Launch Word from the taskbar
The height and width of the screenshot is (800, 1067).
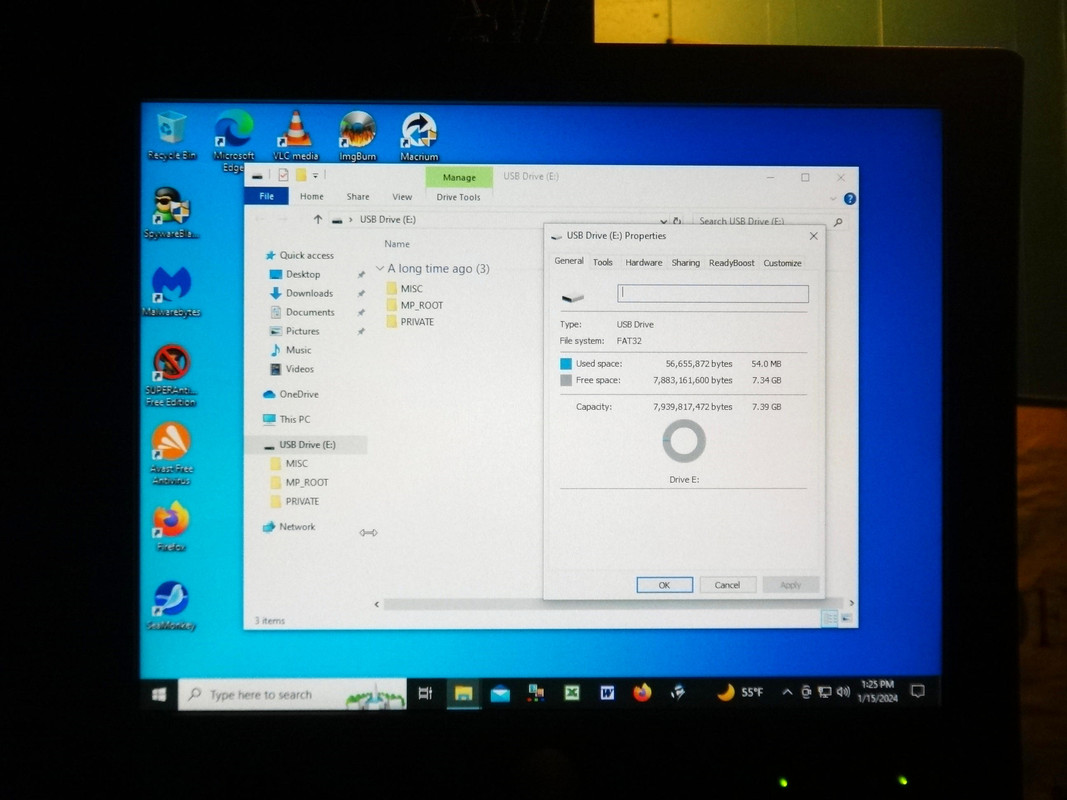pyautogui.click(x=607, y=693)
